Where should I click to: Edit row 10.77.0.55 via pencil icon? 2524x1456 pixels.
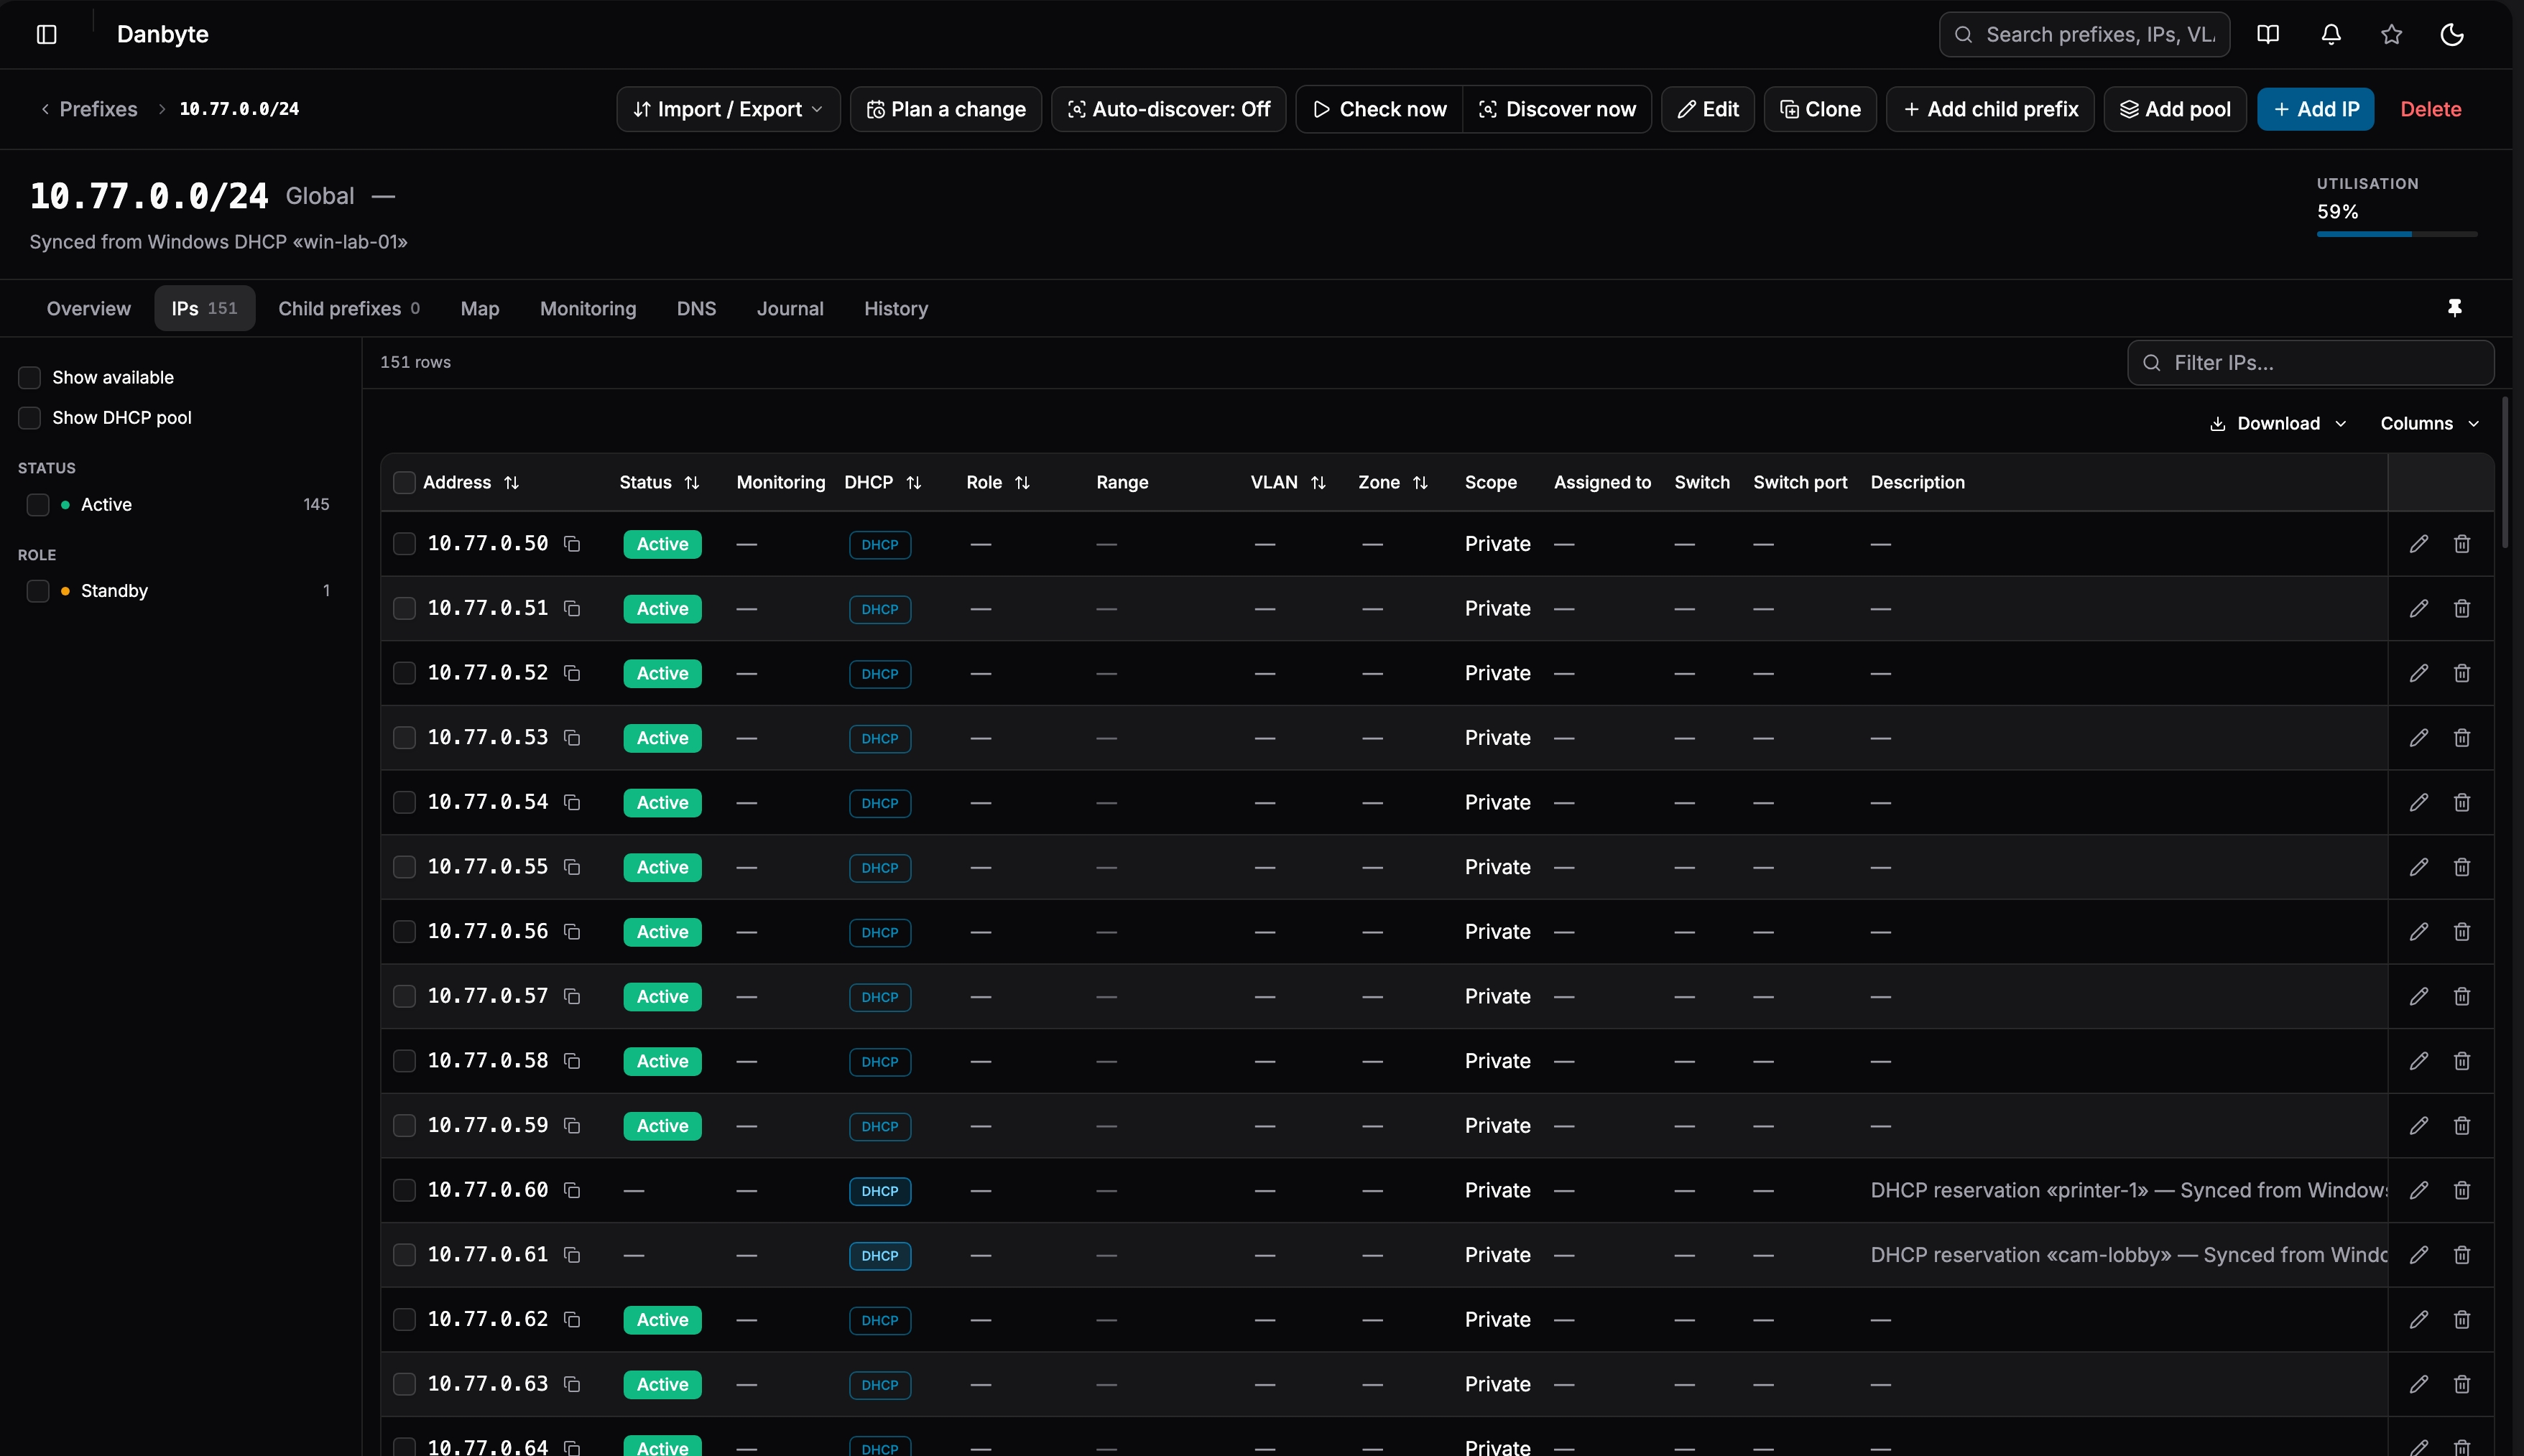coord(2418,867)
